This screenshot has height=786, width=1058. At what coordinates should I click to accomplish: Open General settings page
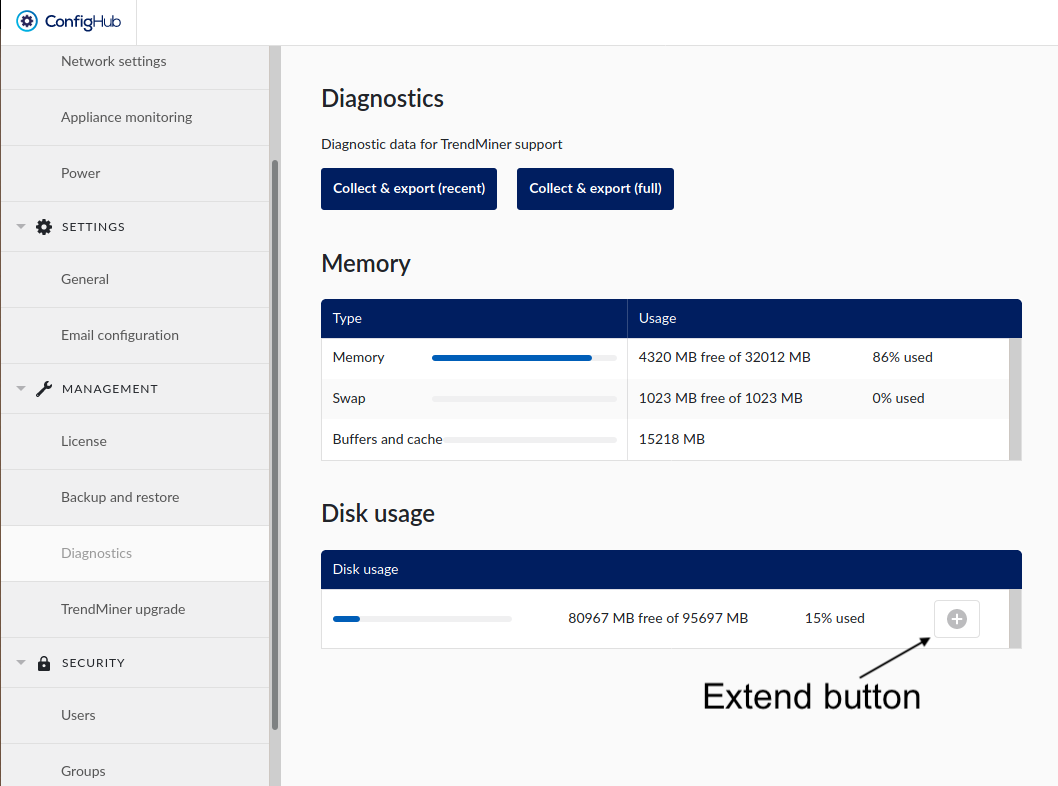[85, 279]
